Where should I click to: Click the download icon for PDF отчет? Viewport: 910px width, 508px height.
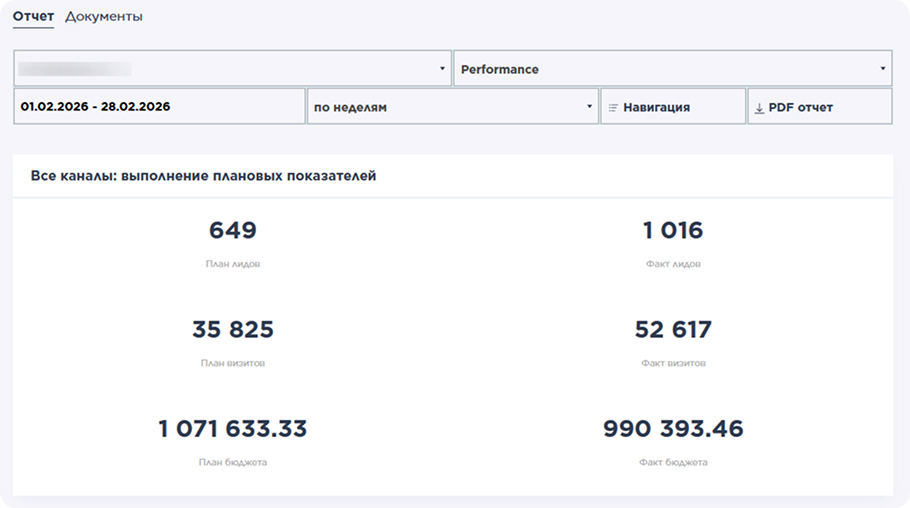[x=759, y=108]
